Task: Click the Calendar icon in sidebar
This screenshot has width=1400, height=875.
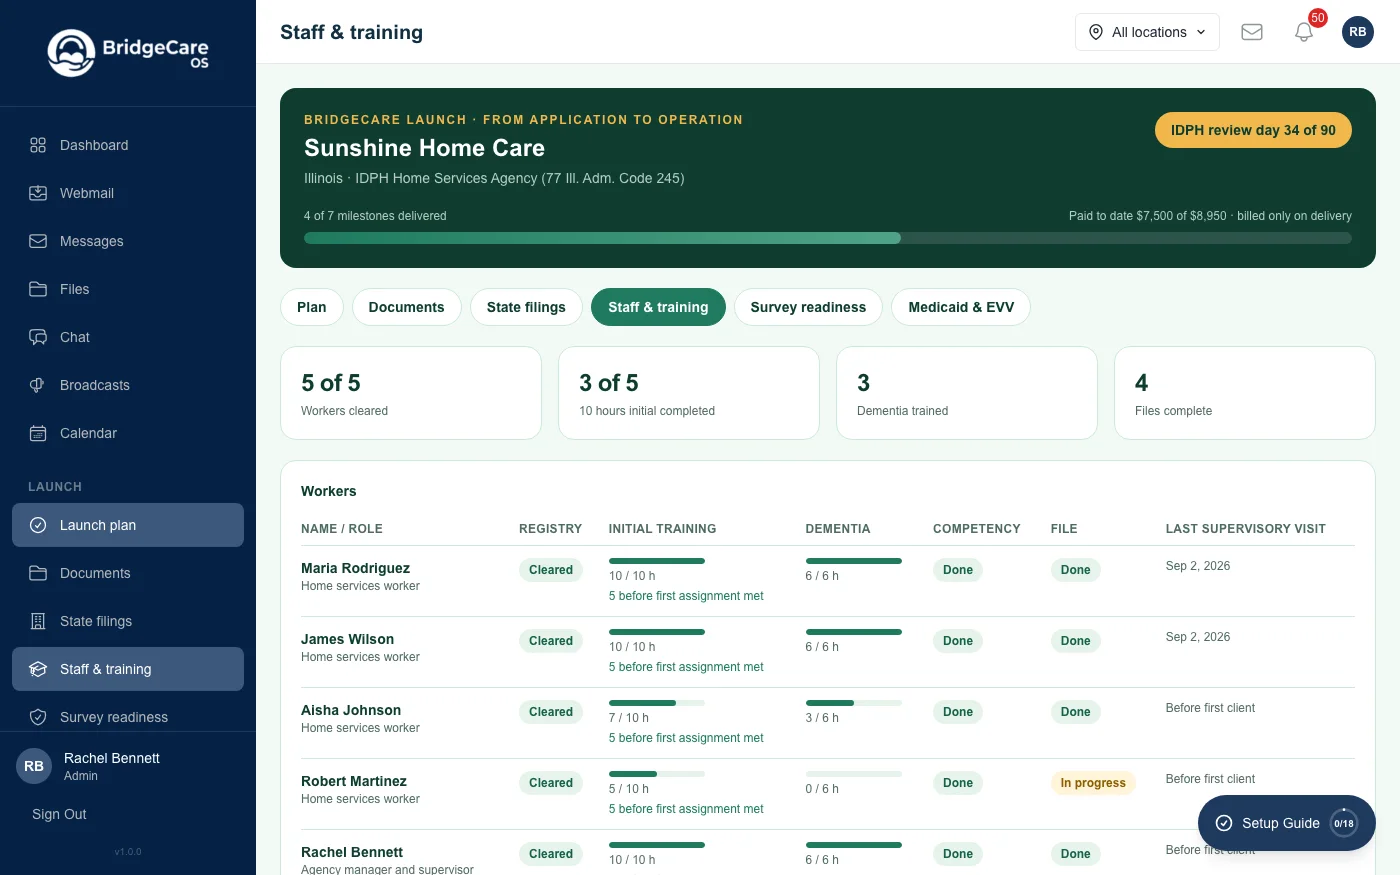Action: (38, 433)
